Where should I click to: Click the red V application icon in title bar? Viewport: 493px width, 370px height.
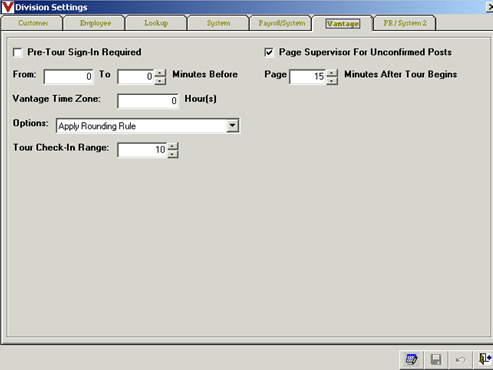tap(7, 7)
